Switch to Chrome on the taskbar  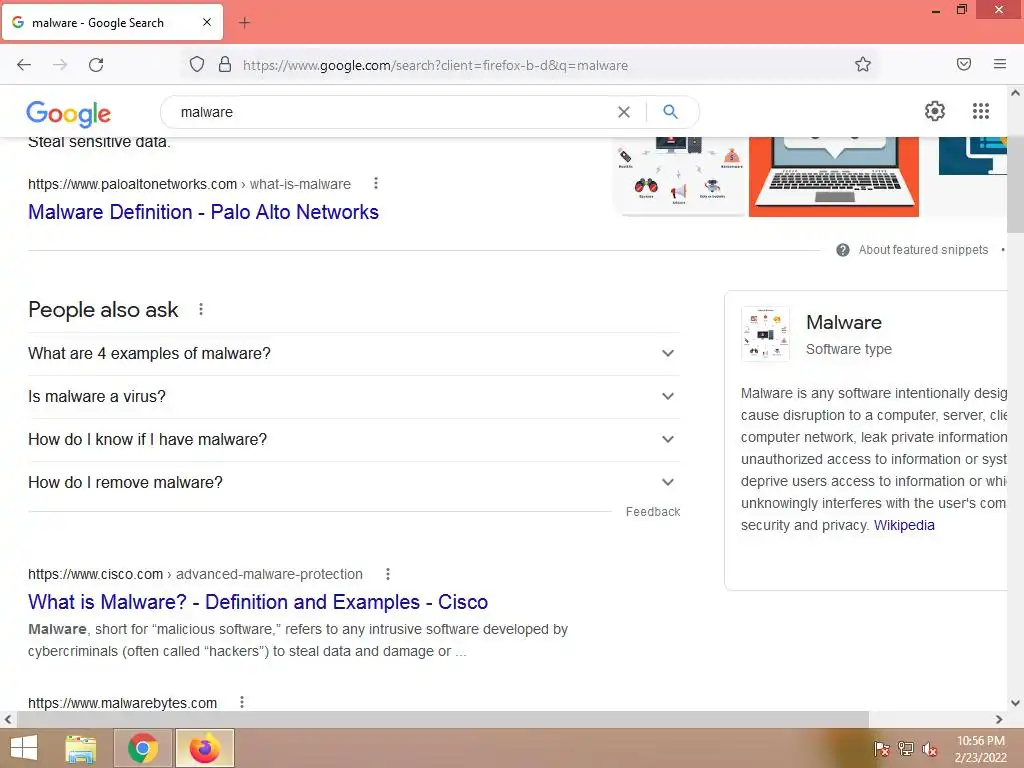pyautogui.click(x=142, y=748)
